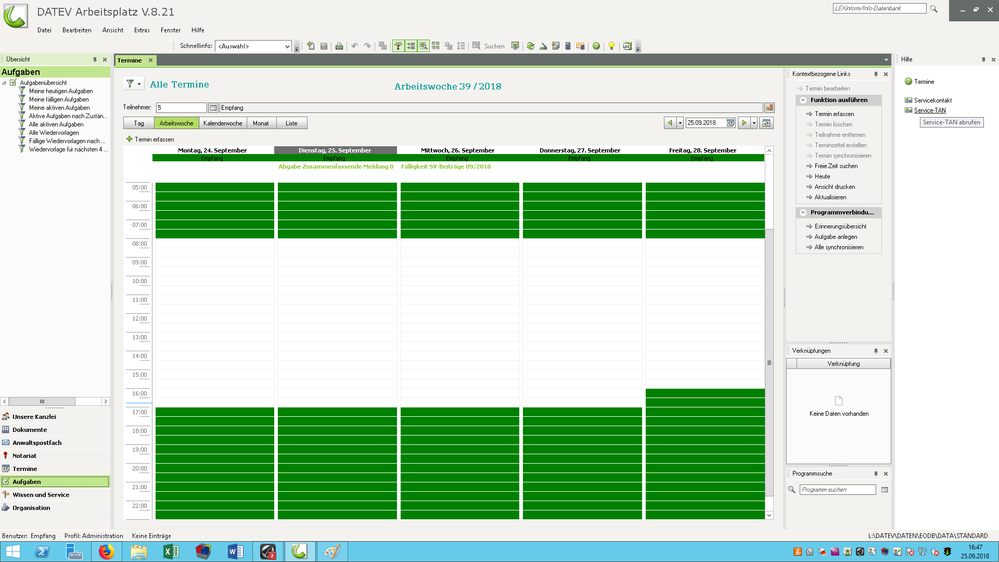The image size is (999, 562).
Task: Click the undo arrow icon
Action: 355,46
